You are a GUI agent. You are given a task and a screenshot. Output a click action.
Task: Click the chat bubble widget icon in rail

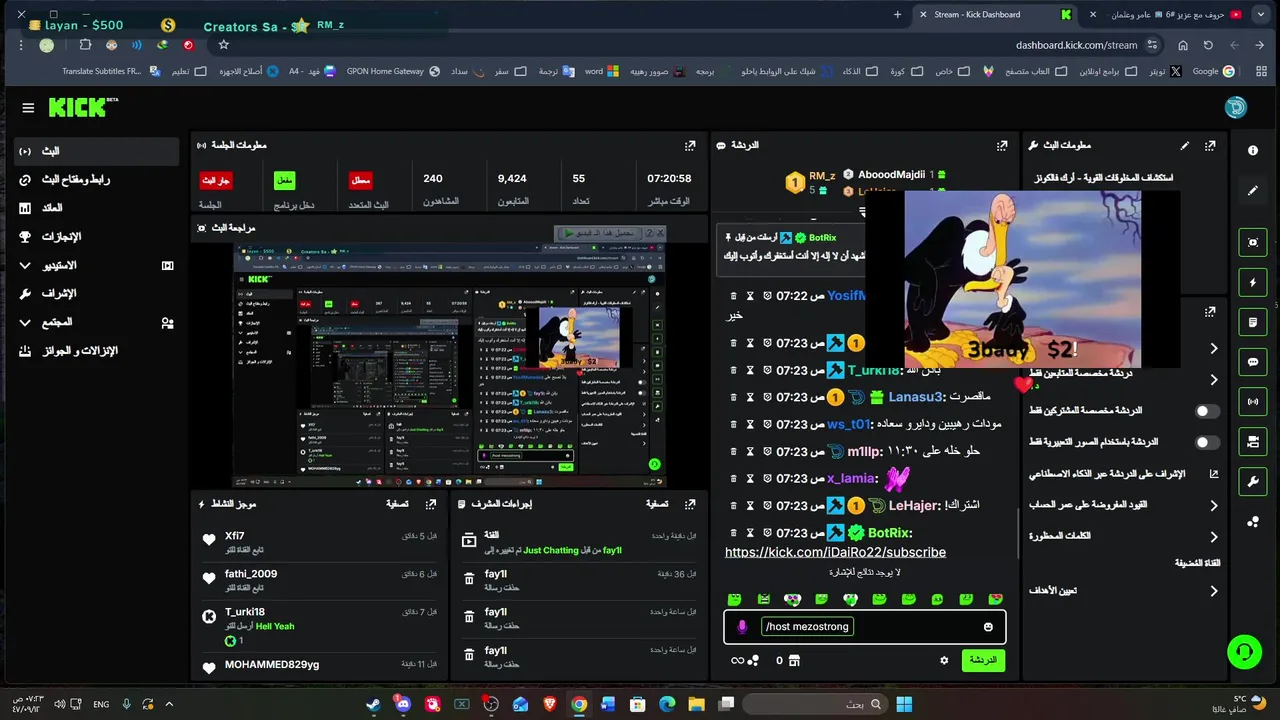pos(1253,362)
